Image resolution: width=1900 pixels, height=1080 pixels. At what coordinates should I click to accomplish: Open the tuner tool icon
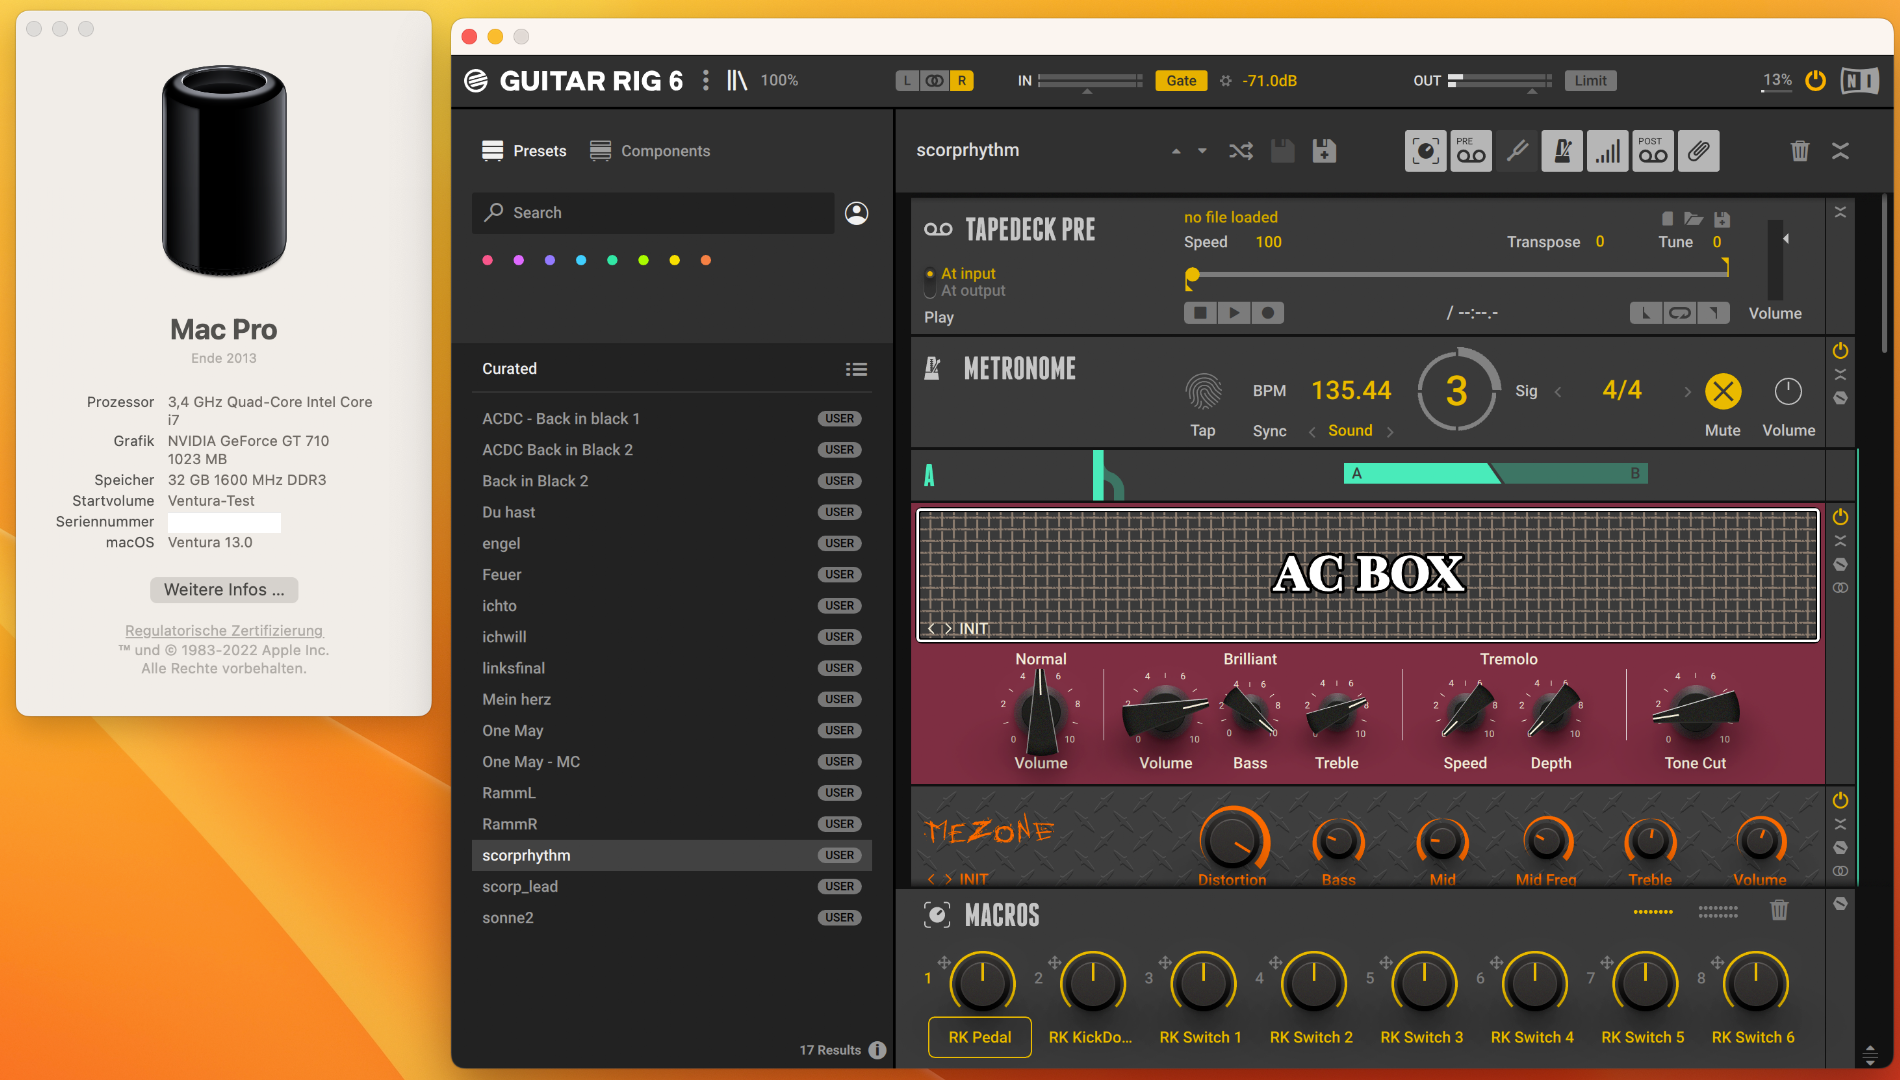click(1517, 151)
